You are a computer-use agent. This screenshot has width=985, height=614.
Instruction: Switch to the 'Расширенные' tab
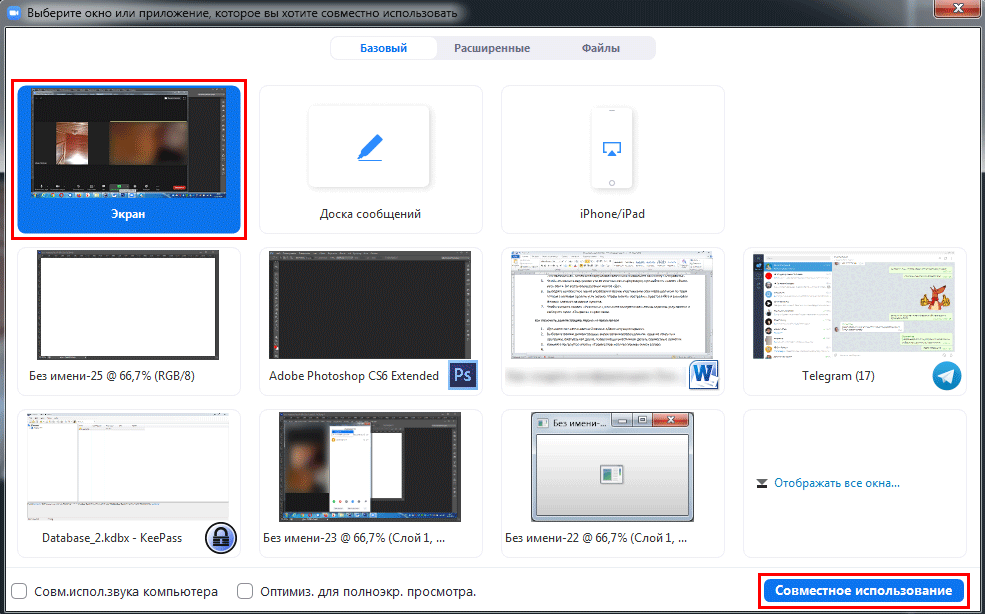coord(492,48)
